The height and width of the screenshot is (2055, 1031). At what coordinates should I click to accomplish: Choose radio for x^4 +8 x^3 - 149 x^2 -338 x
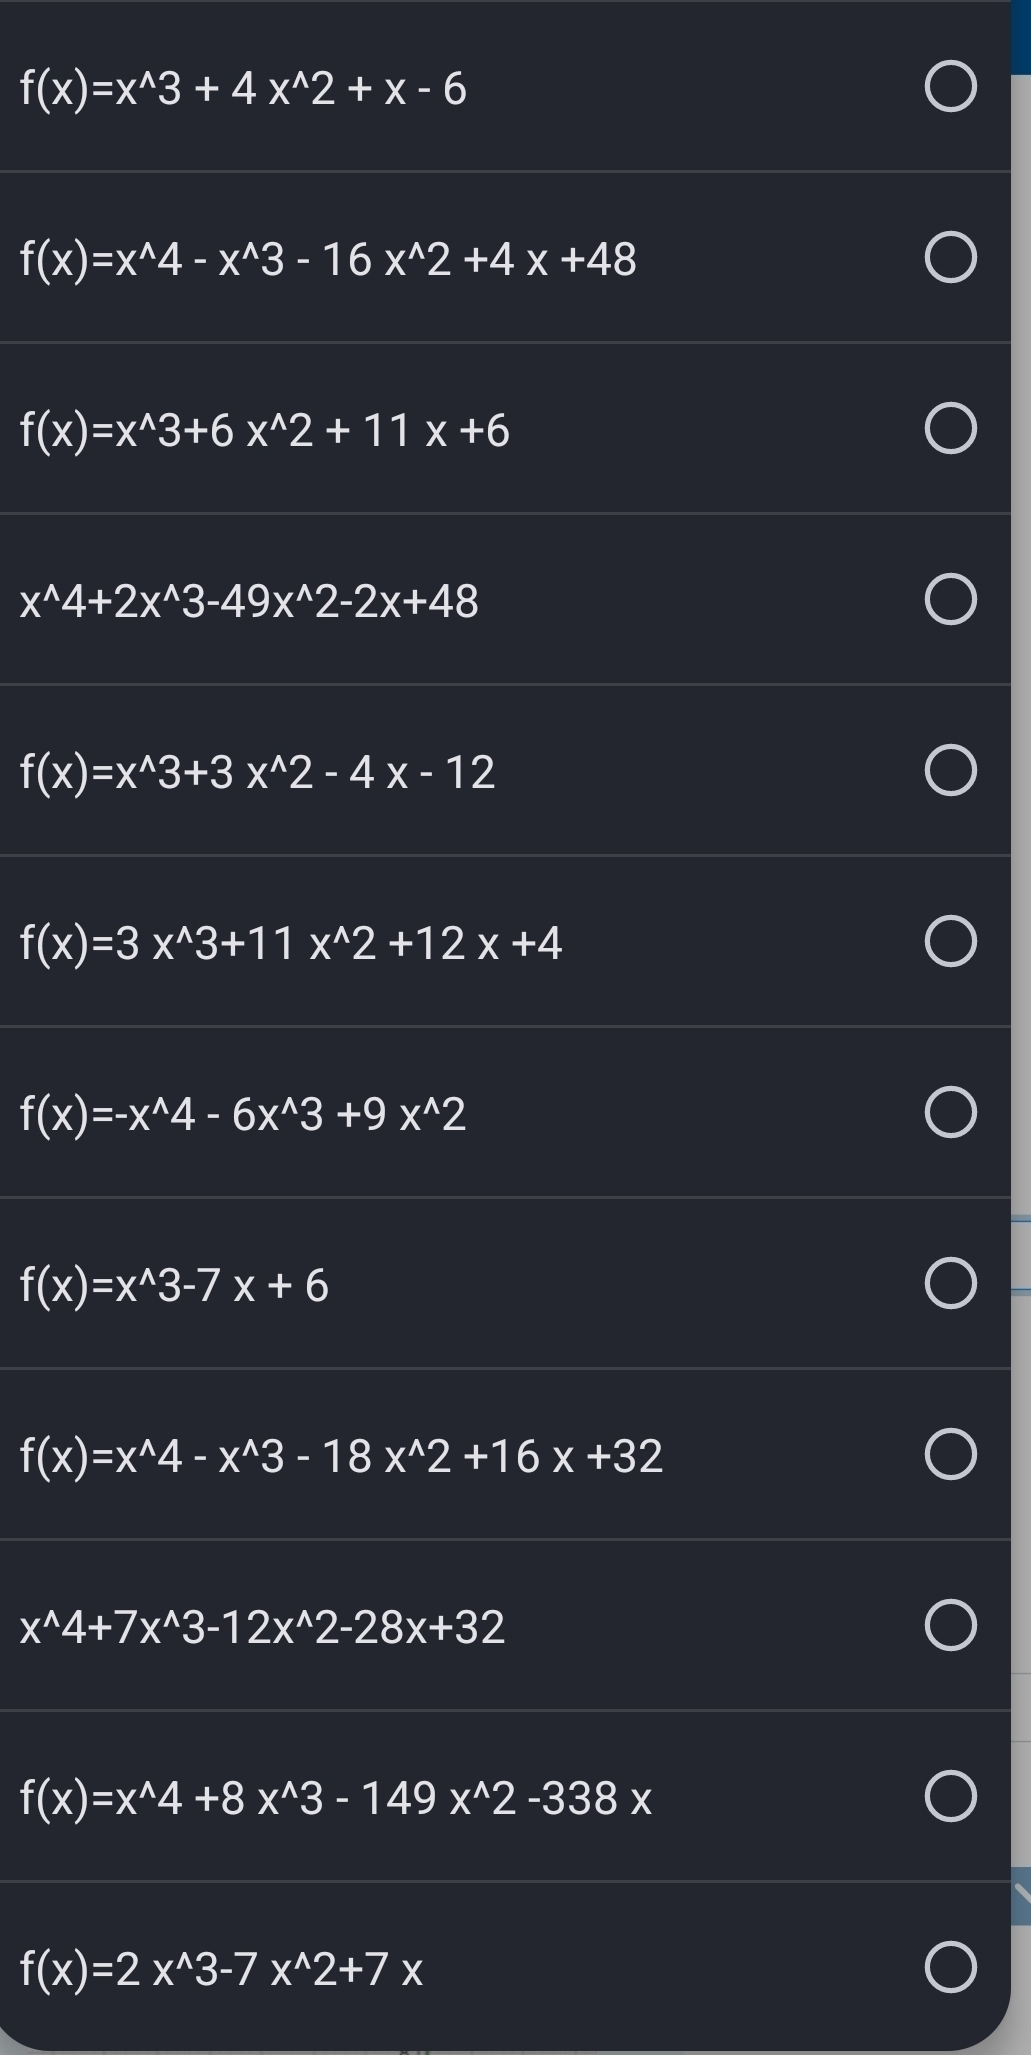(x=950, y=1796)
